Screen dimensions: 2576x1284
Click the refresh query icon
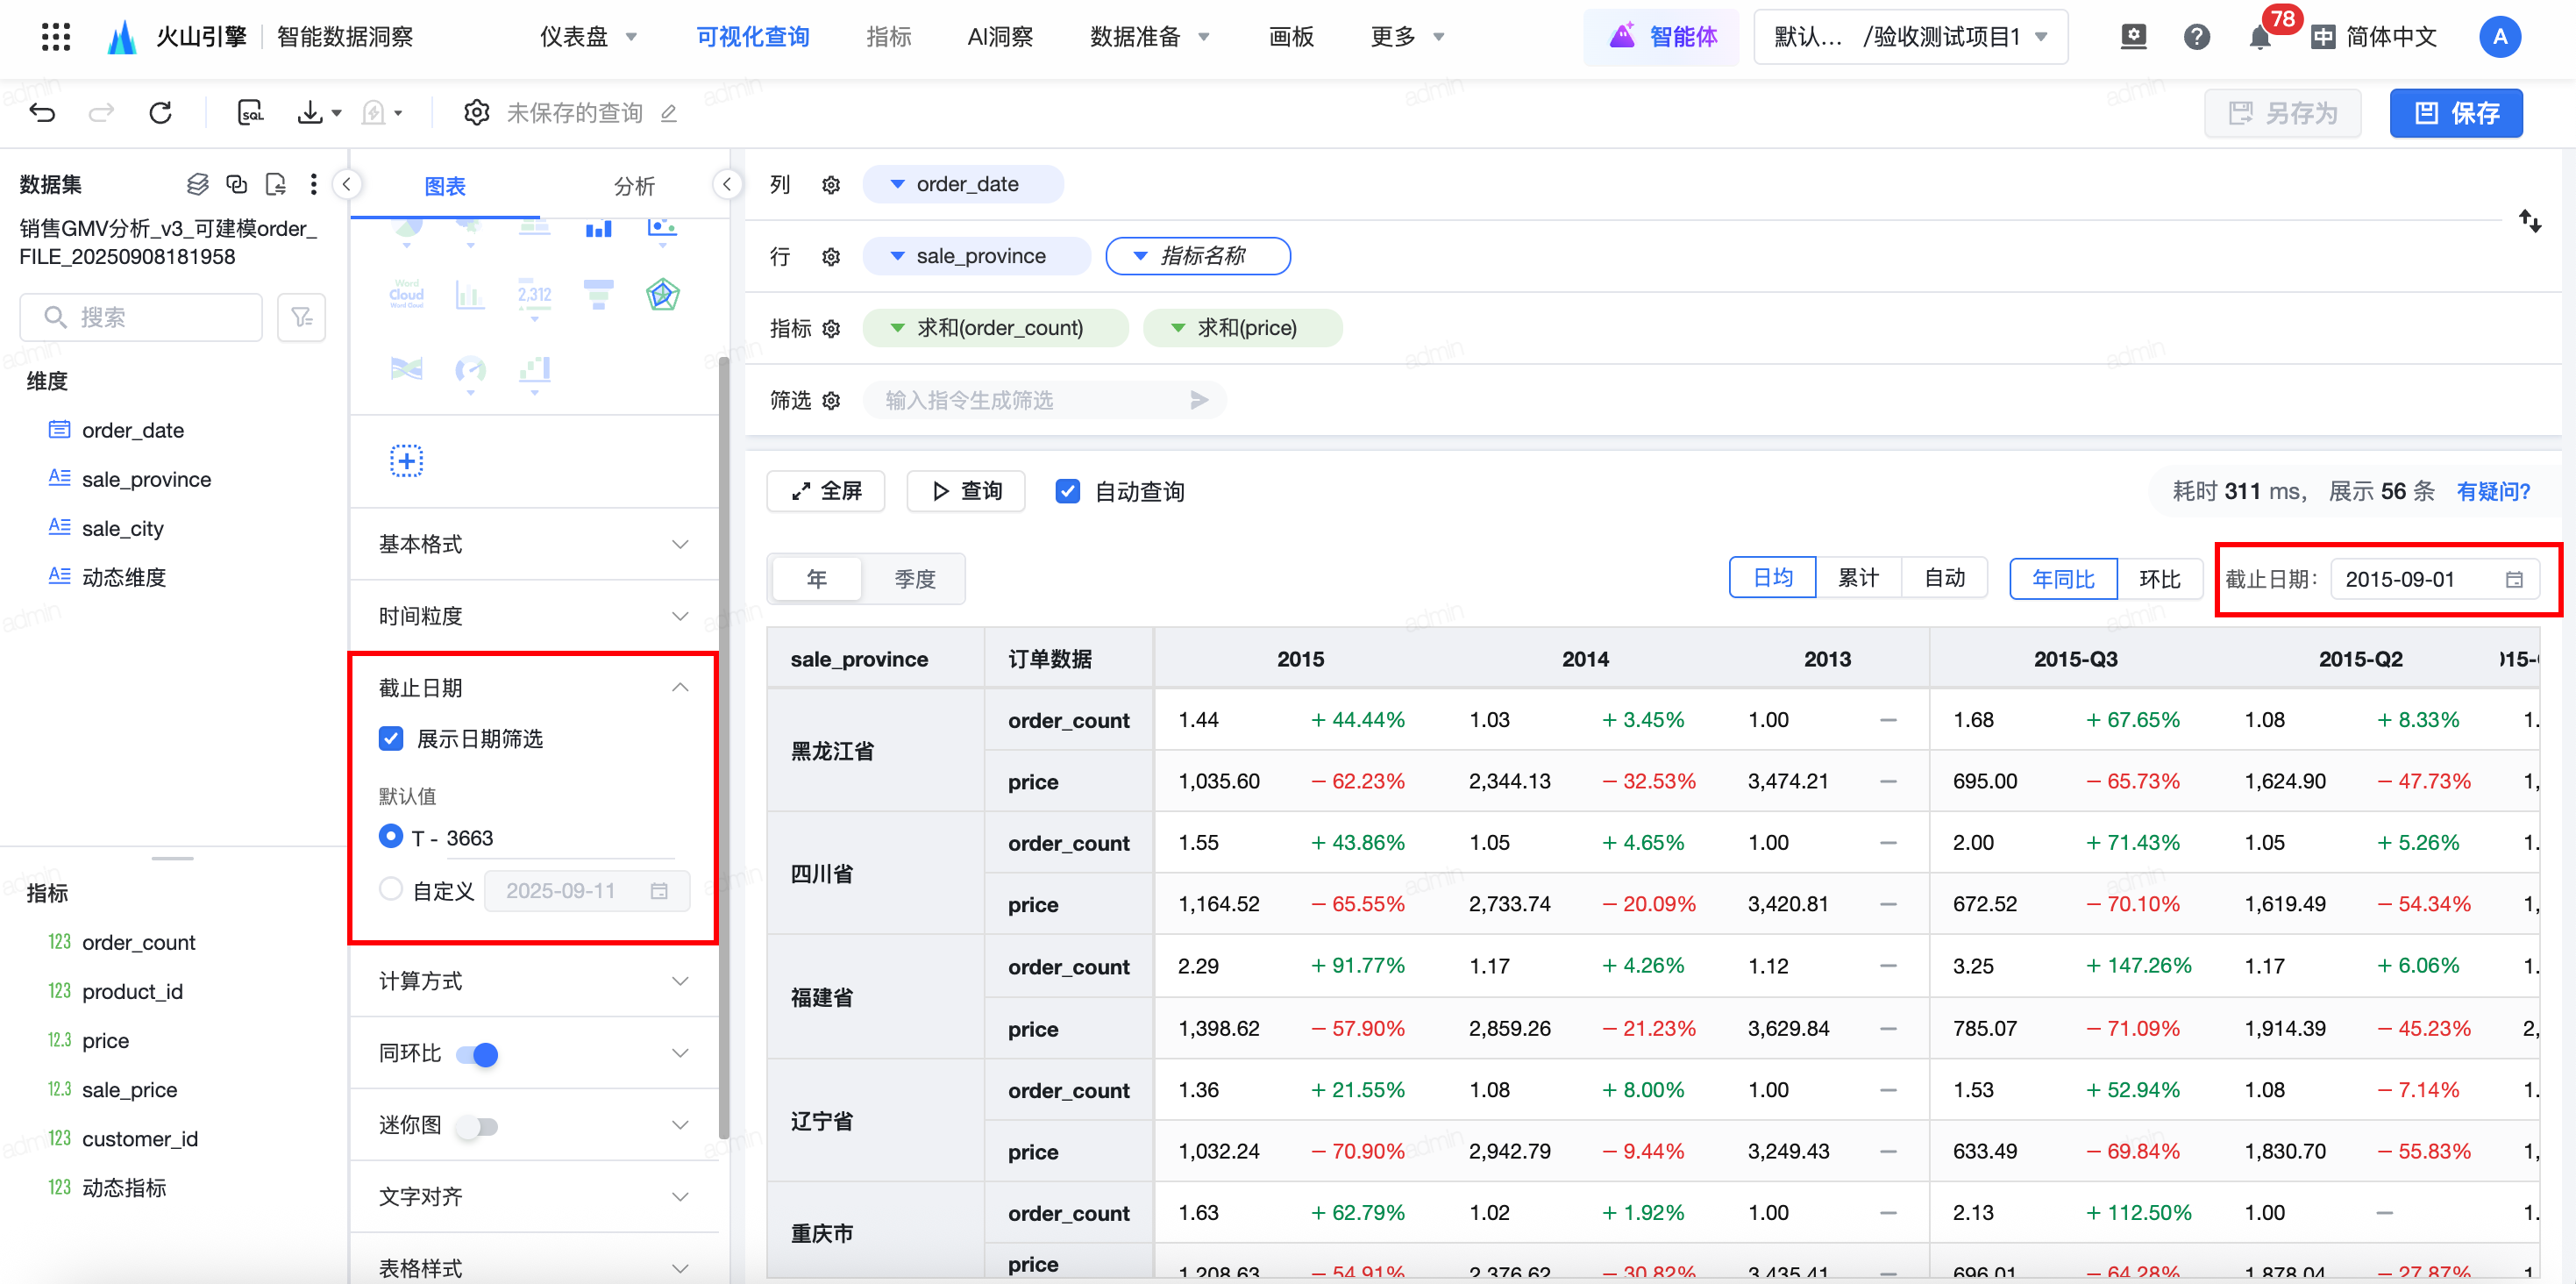[x=160, y=113]
